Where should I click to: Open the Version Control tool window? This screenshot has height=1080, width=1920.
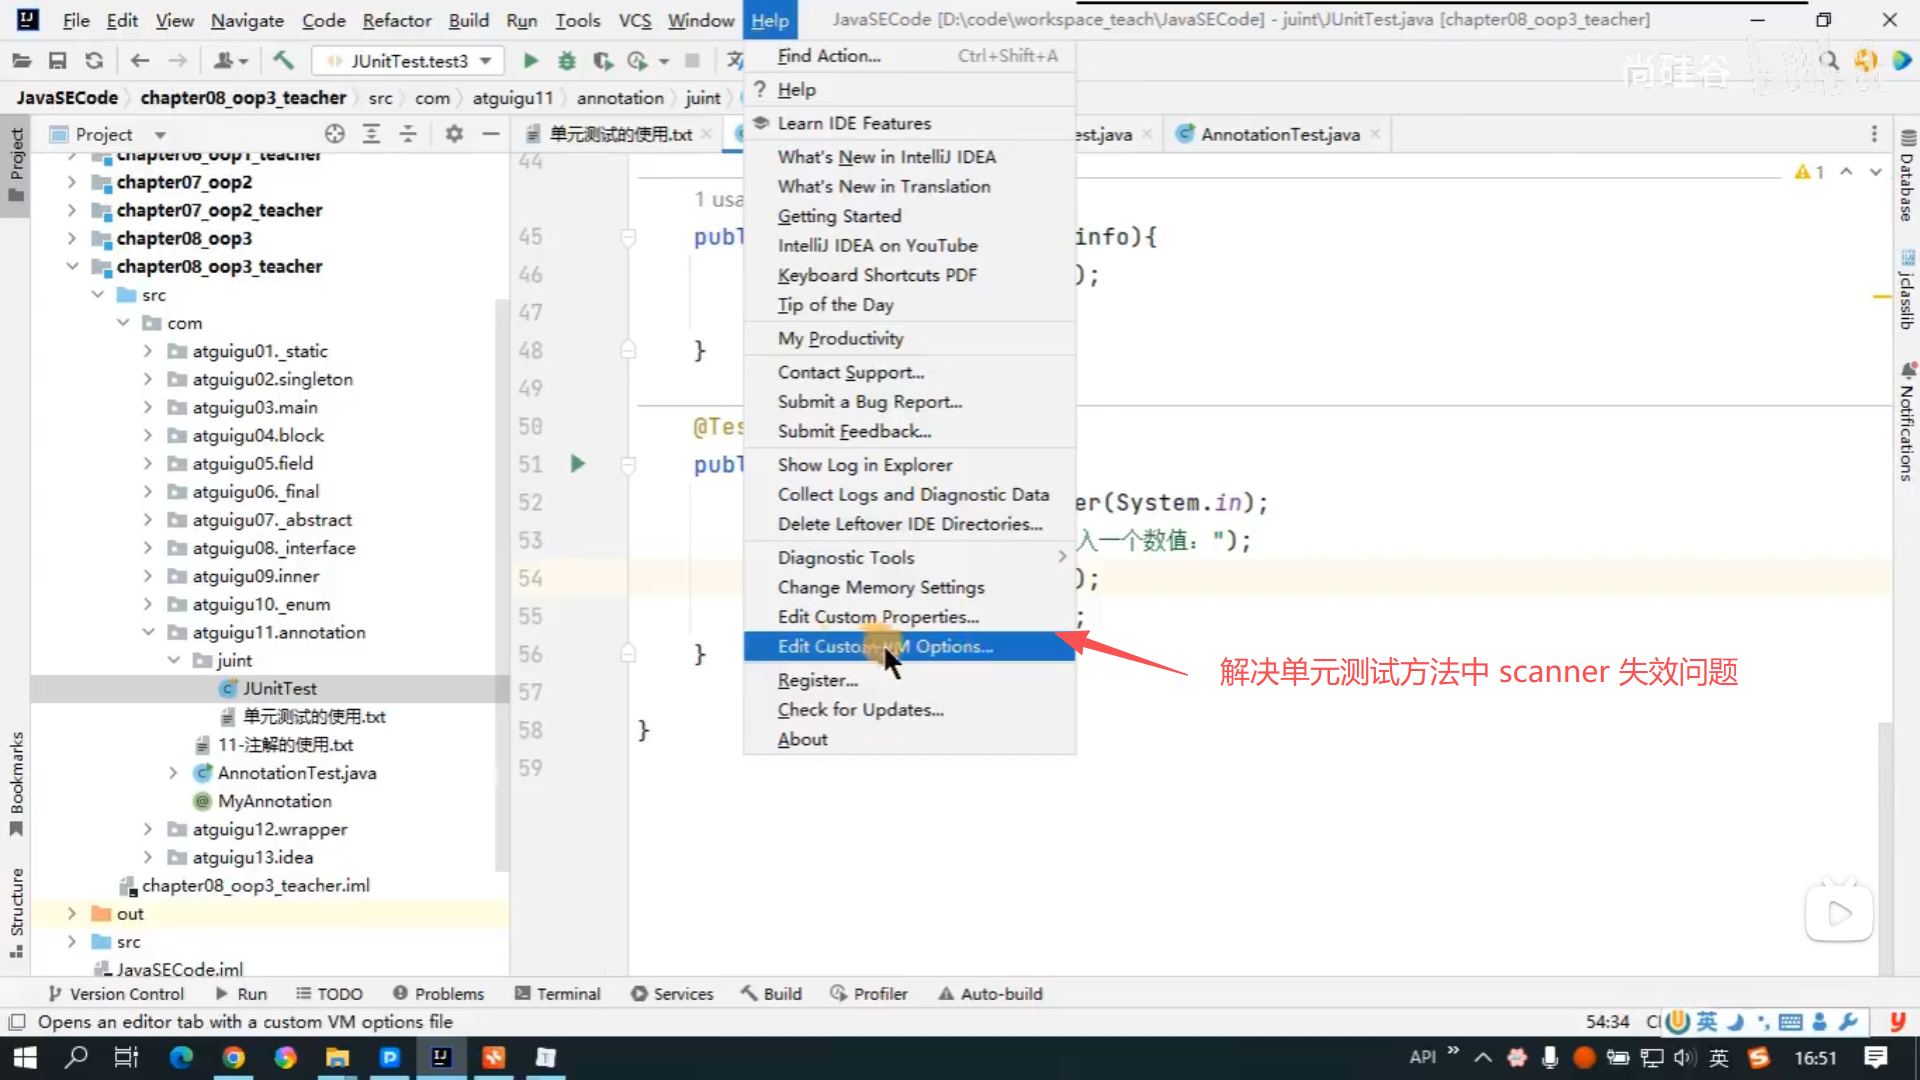[x=116, y=994]
